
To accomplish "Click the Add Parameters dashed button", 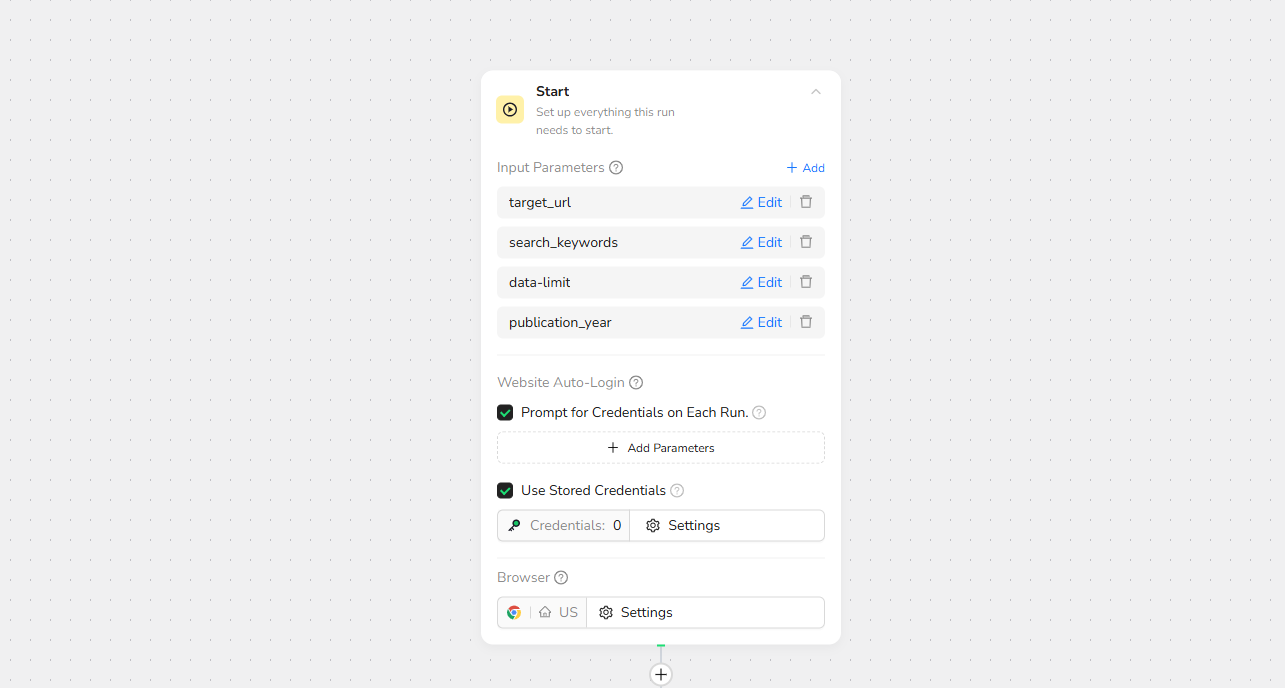I will (661, 448).
